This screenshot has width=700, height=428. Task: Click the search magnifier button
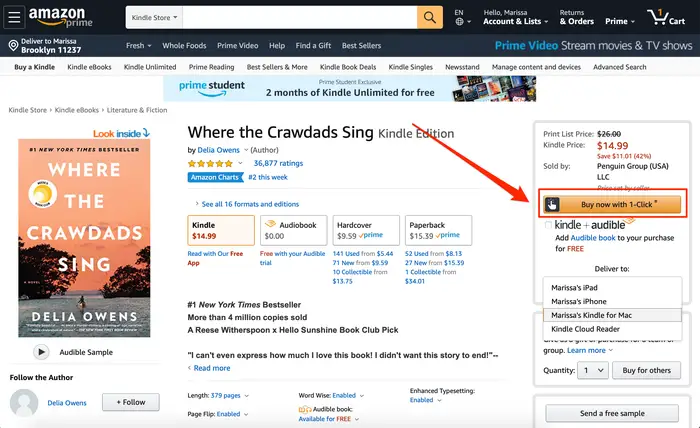429,17
